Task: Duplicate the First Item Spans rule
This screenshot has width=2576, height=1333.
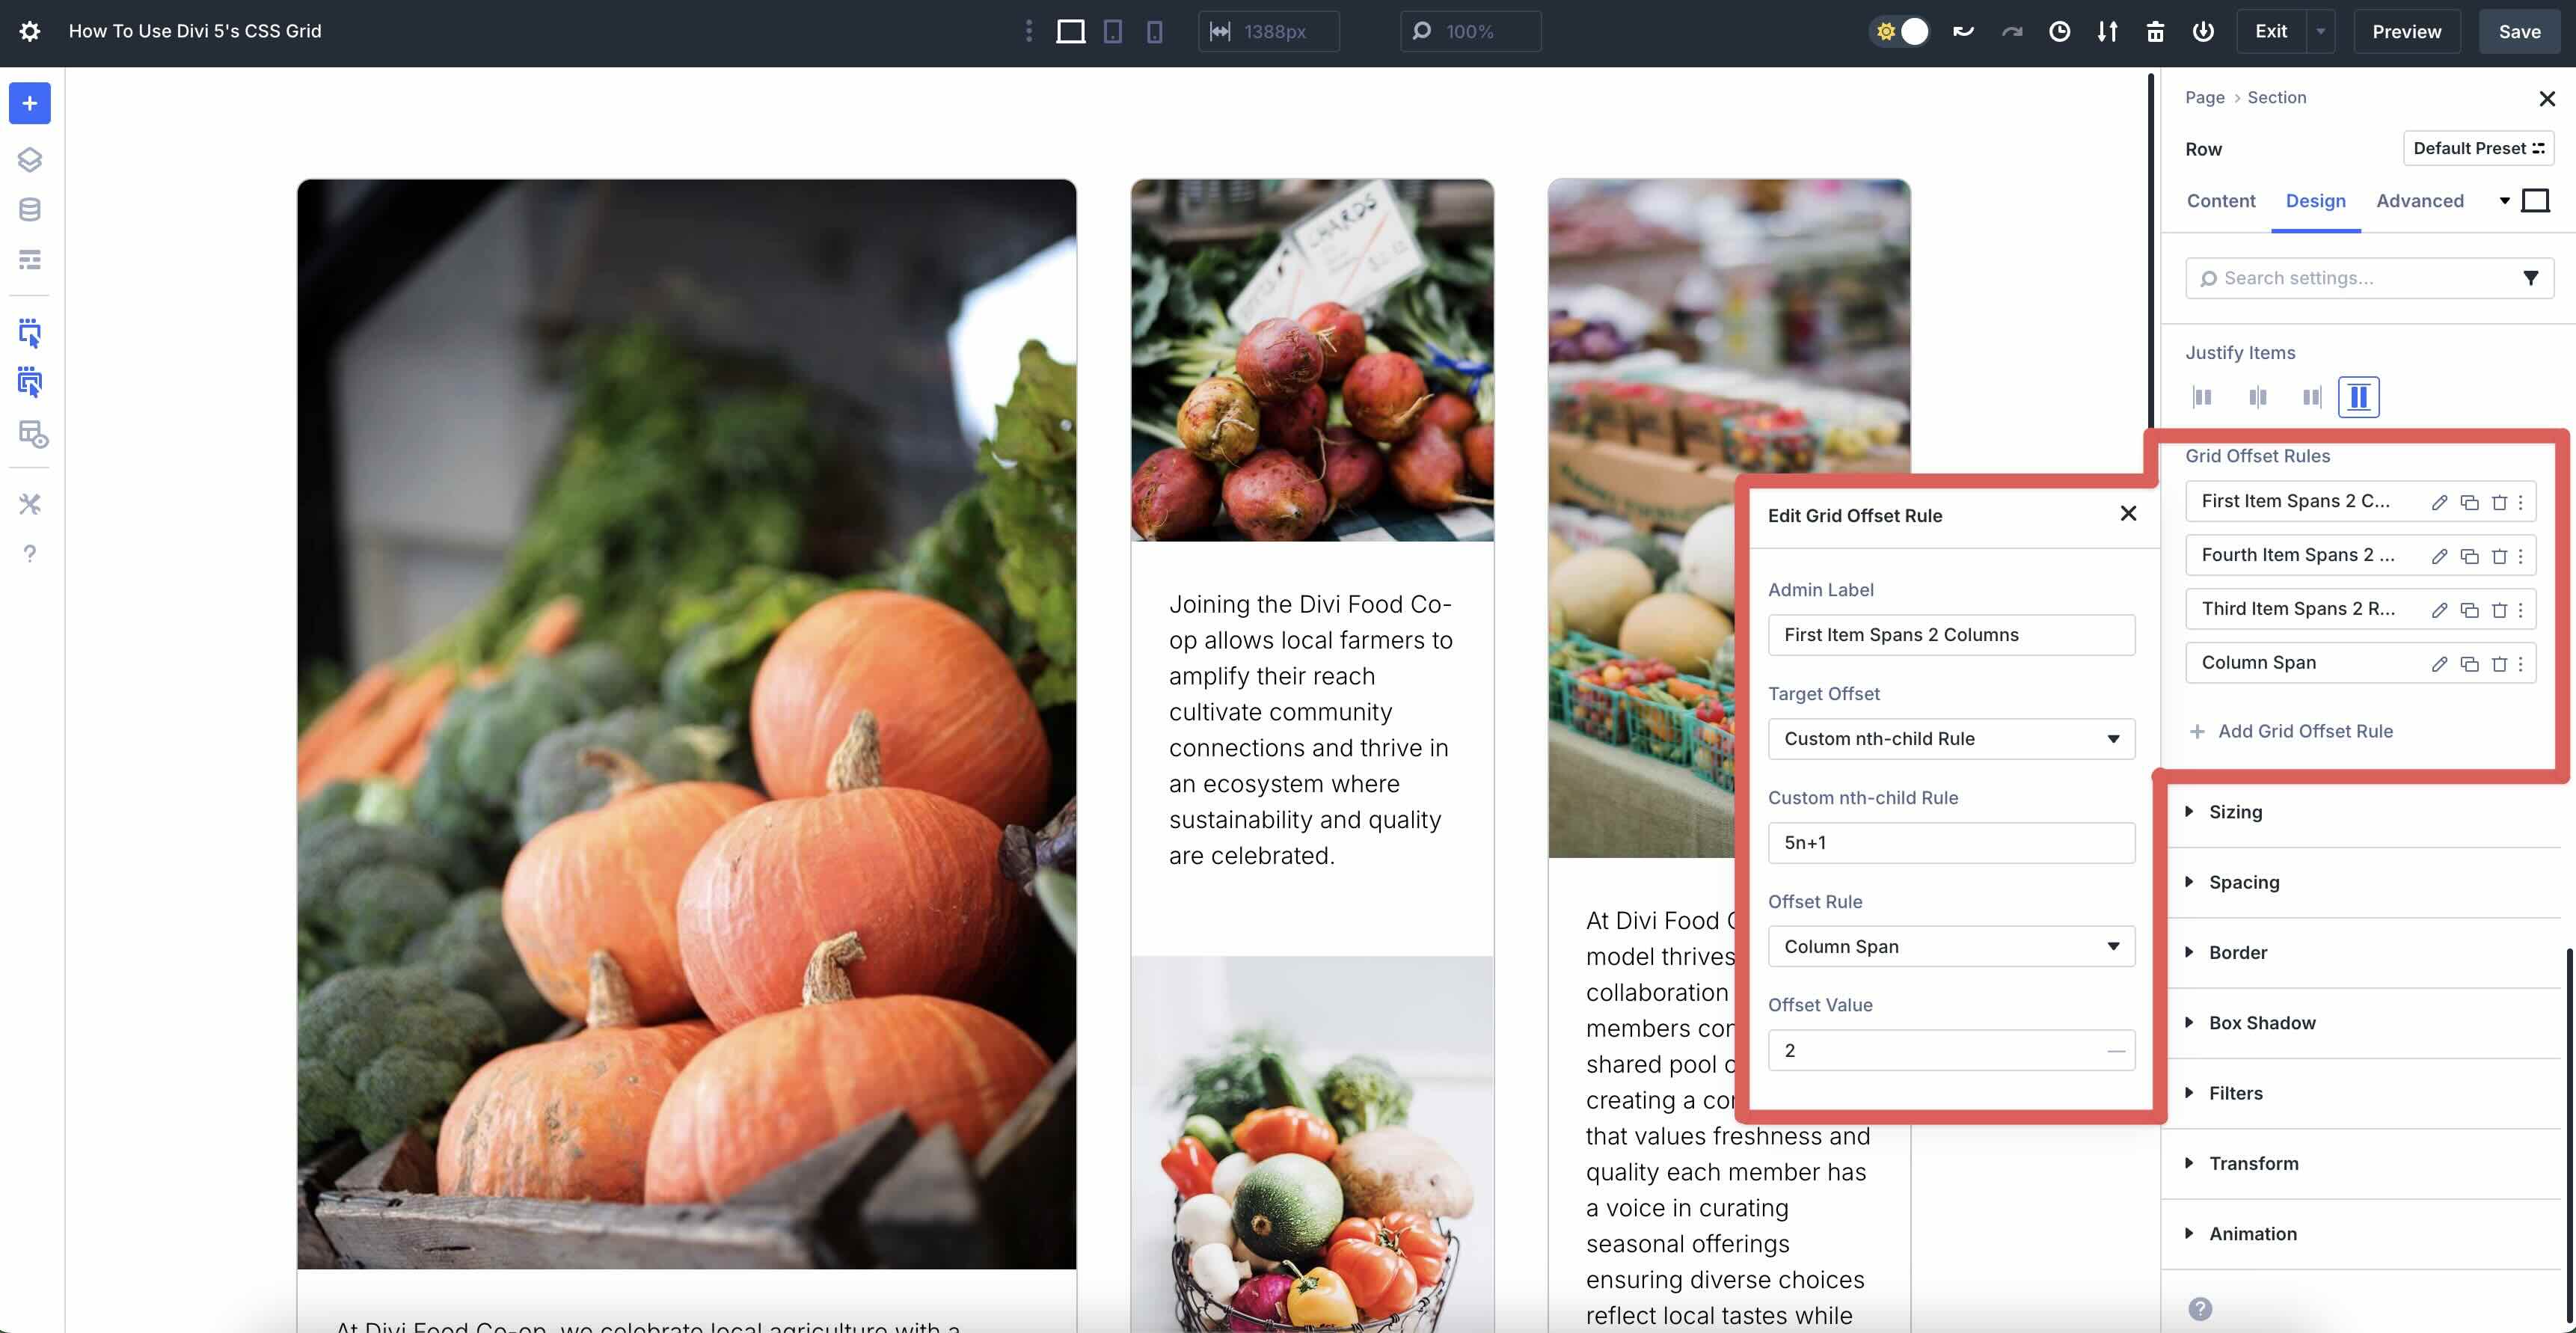Action: click(x=2469, y=501)
